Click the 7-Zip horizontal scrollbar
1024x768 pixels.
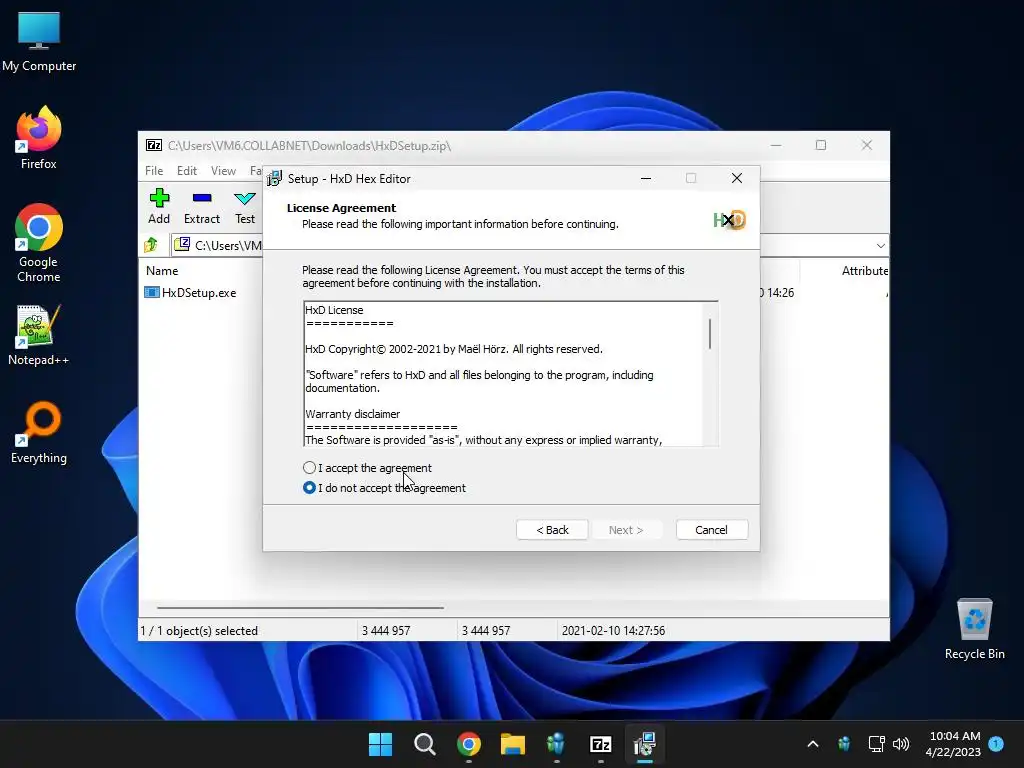[x=300, y=607]
